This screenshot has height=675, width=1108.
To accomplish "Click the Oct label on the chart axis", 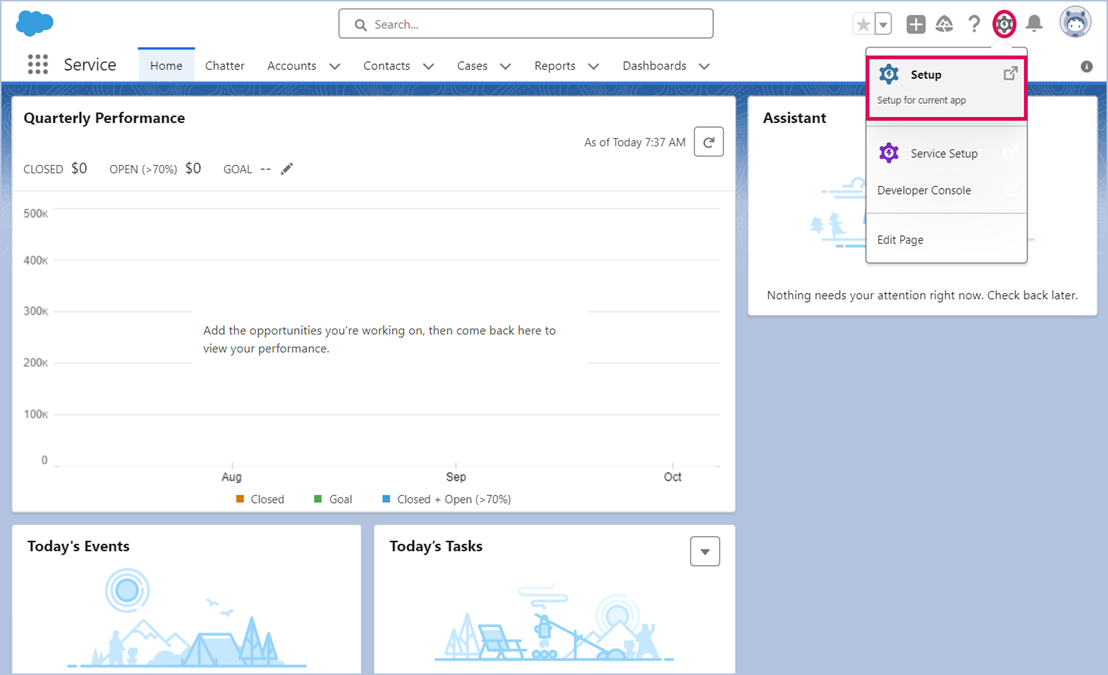I will pos(673,477).
